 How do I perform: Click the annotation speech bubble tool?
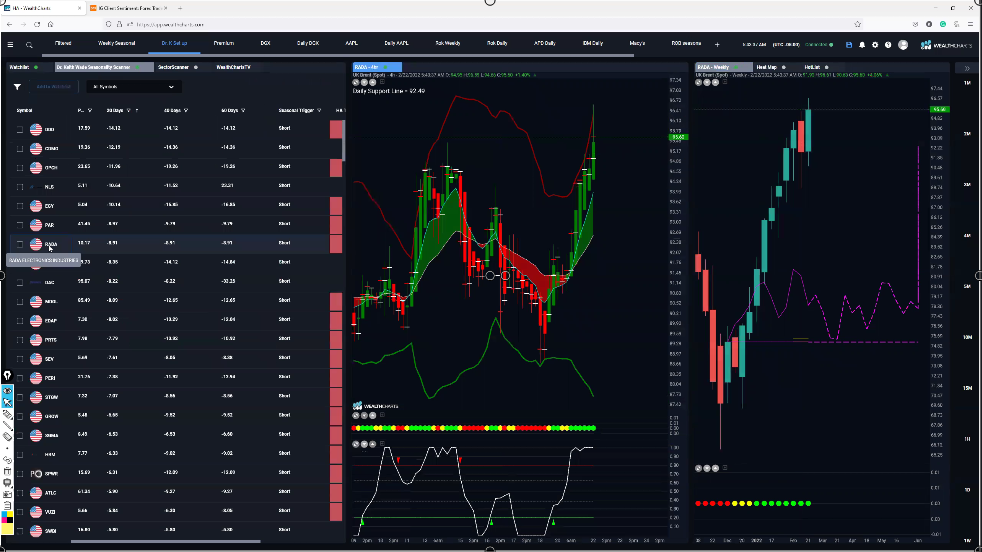coord(8,482)
